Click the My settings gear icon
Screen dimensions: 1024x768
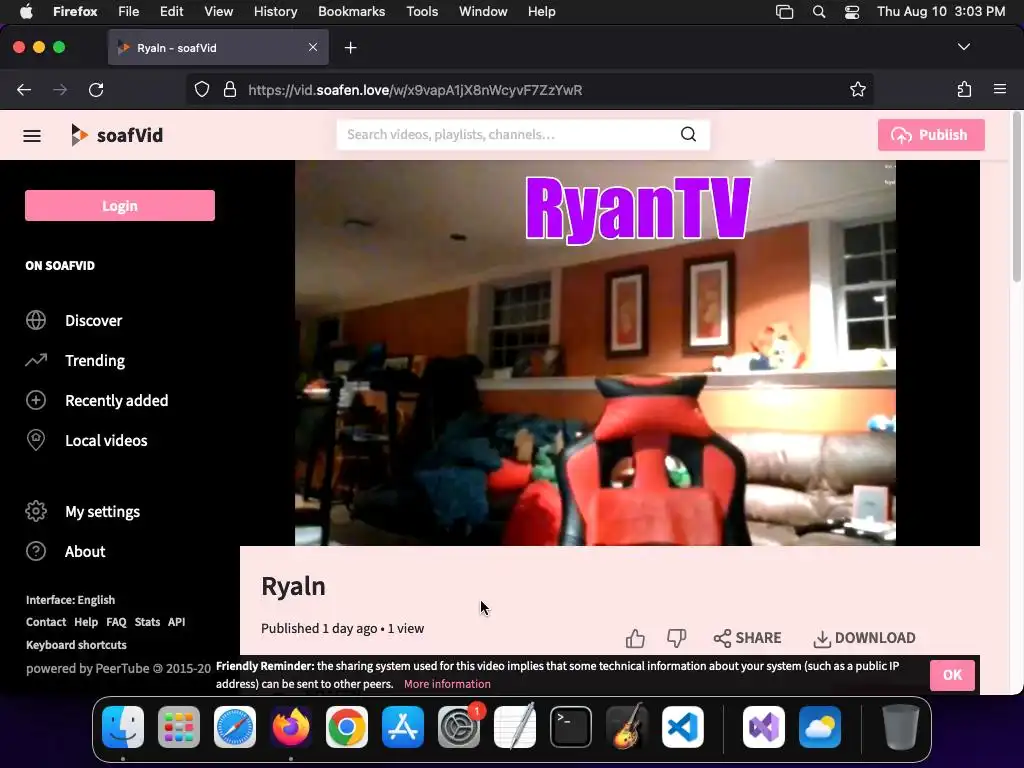click(x=36, y=511)
